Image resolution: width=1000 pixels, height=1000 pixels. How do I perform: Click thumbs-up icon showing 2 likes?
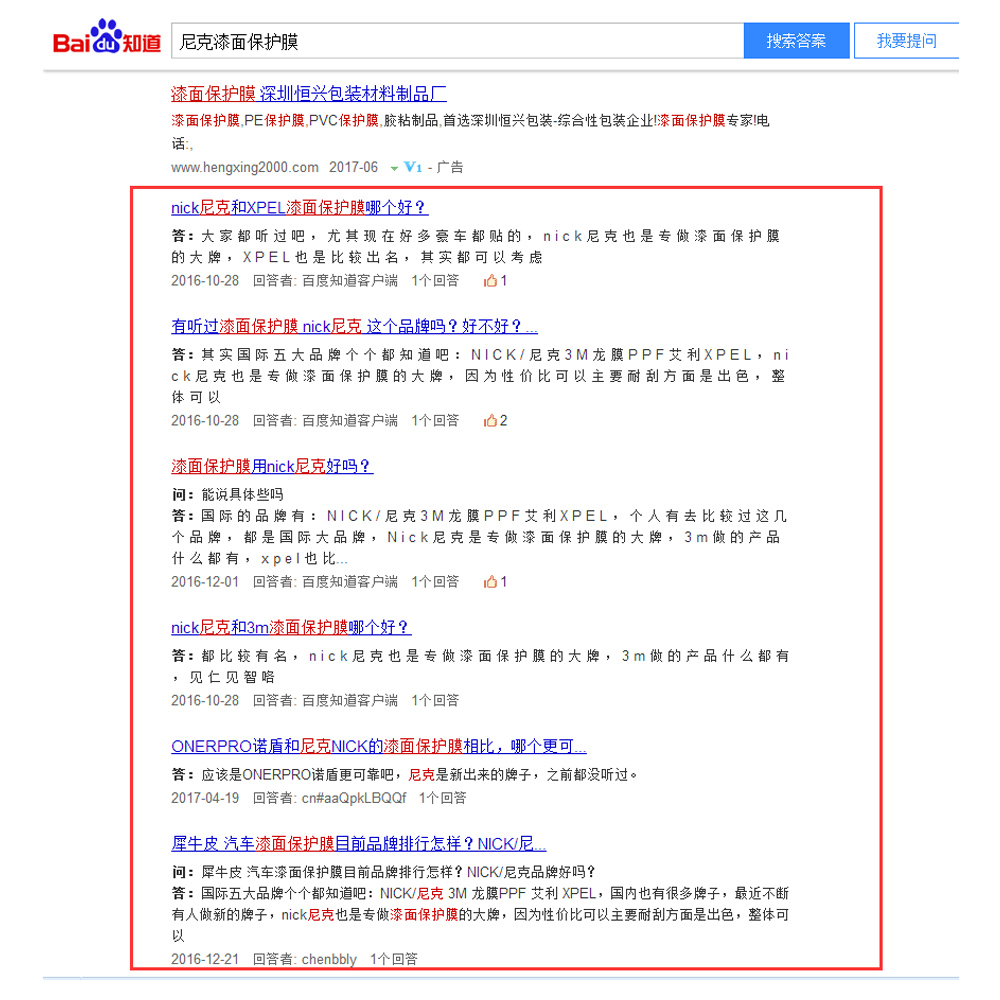click(490, 421)
